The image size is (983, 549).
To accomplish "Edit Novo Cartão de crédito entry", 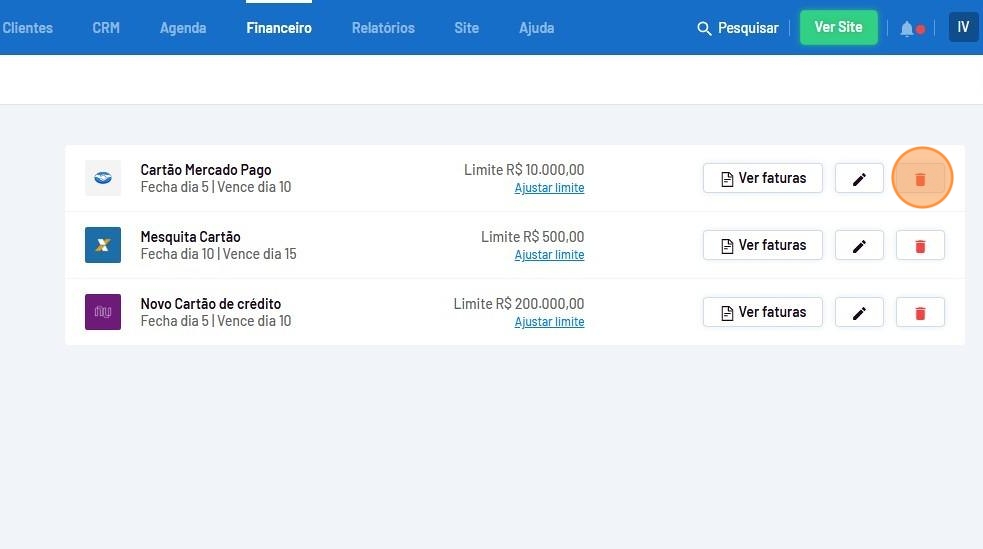I will 859,313.
